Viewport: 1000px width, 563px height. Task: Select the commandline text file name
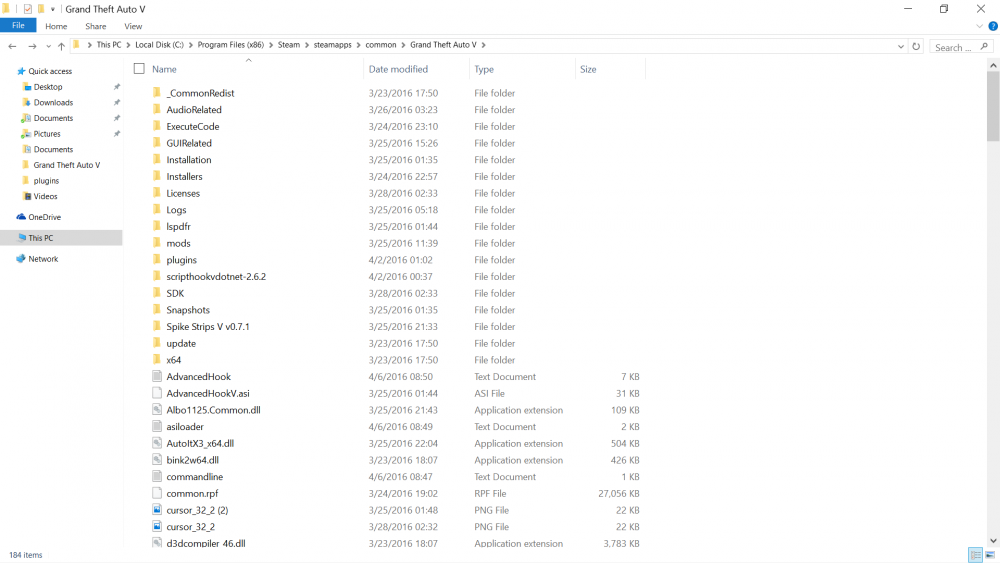coord(195,476)
